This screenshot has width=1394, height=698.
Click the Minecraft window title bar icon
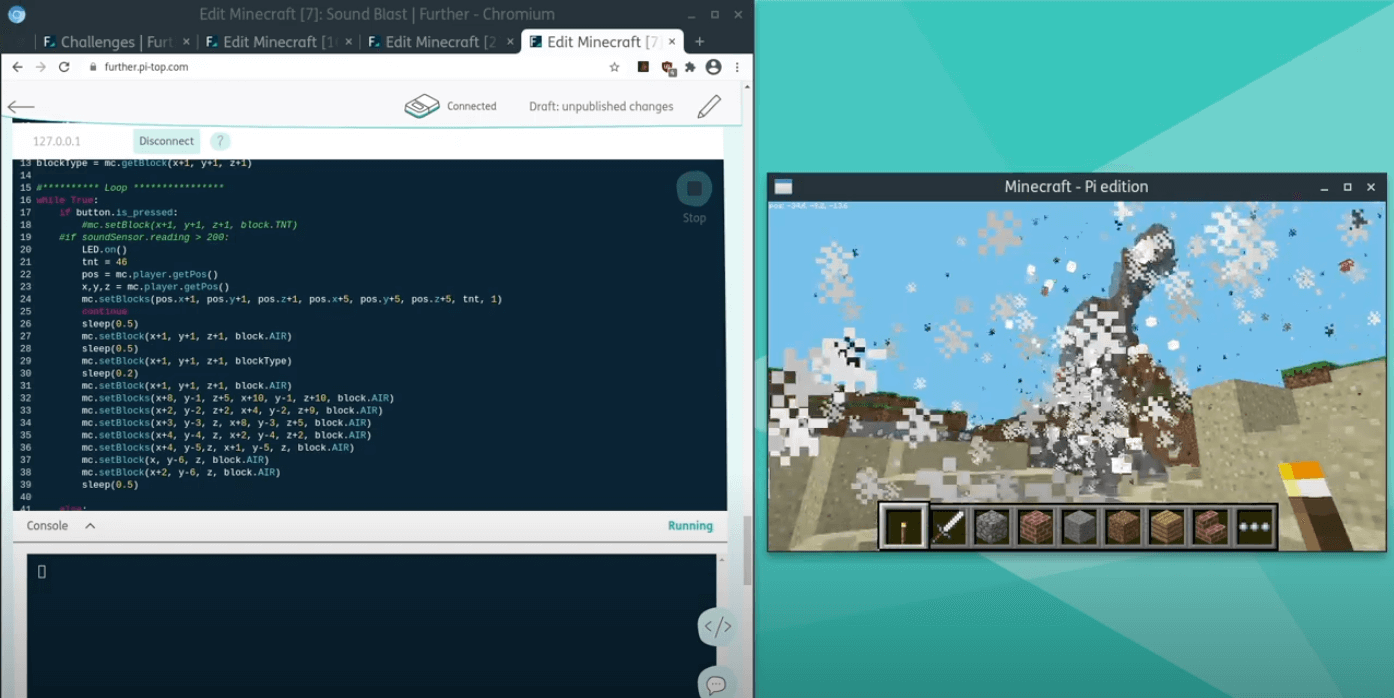tap(783, 187)
